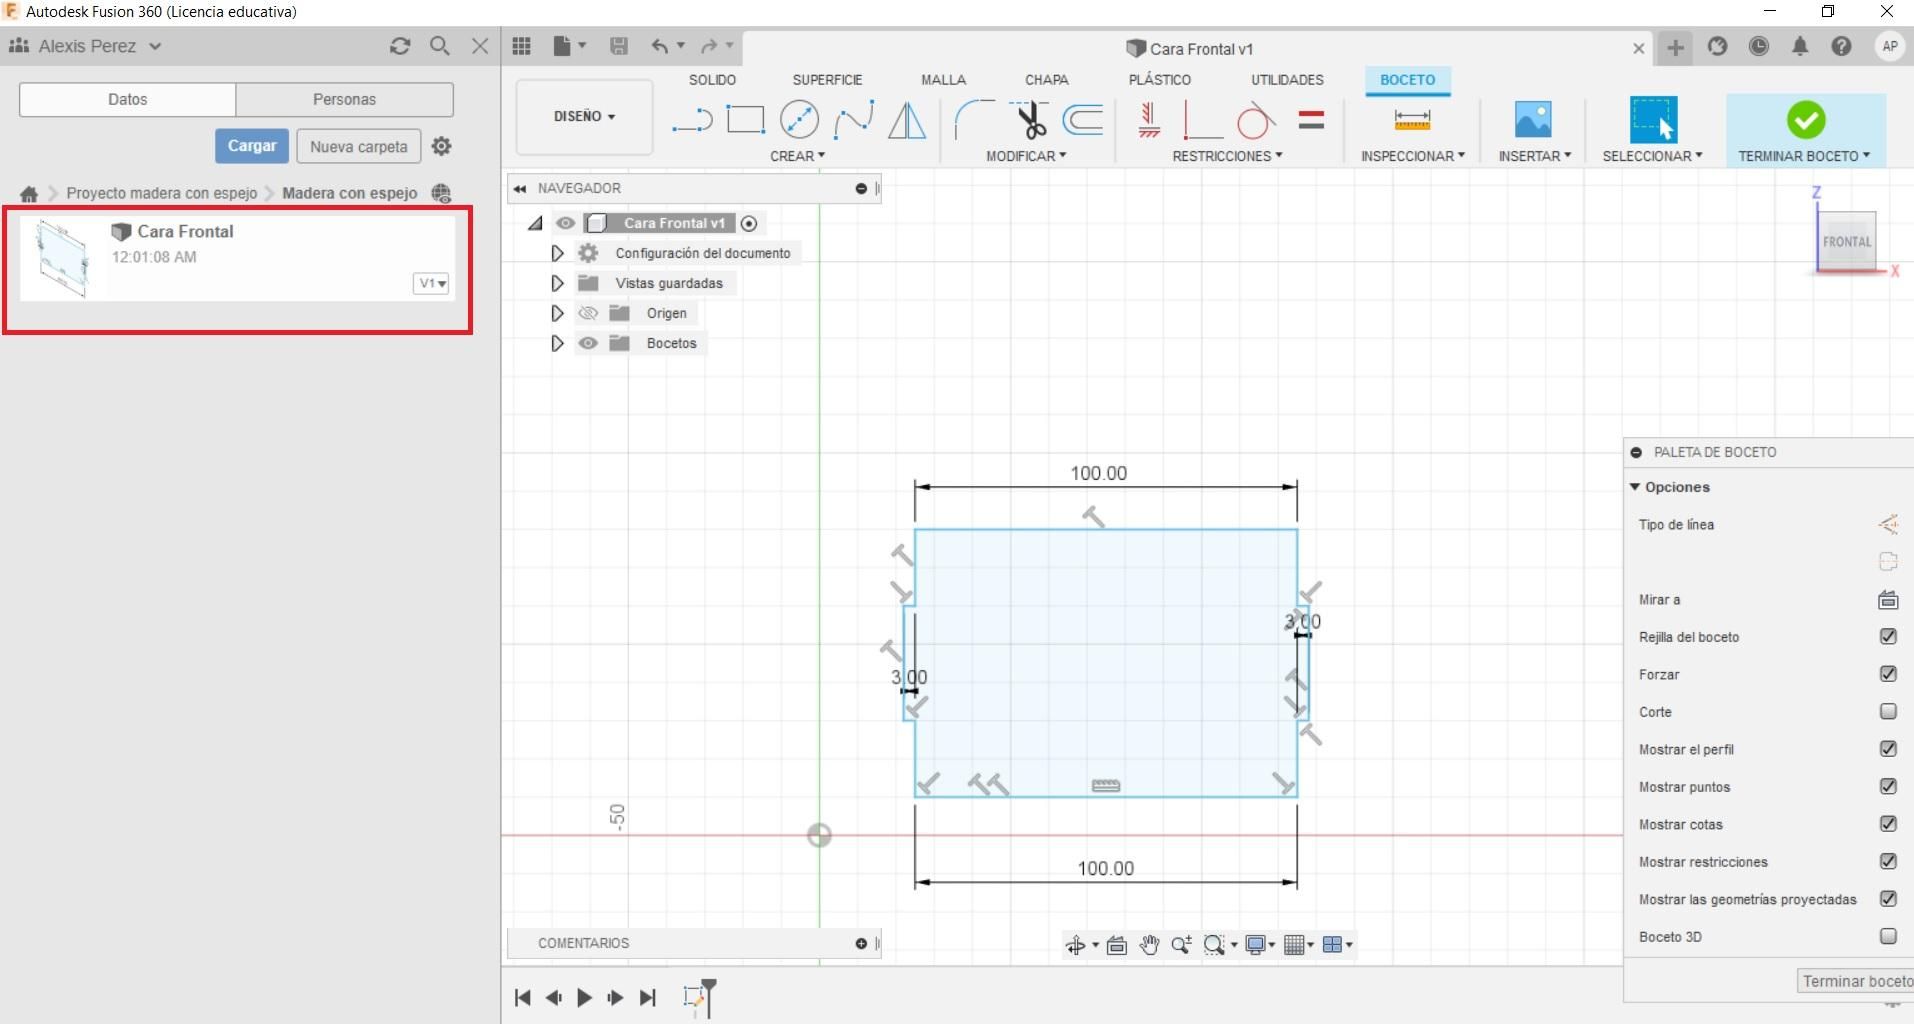The image size is (1914, 1024).
Task: Toggle Forzar checkbox
Action: click(x=1888, y=674)
